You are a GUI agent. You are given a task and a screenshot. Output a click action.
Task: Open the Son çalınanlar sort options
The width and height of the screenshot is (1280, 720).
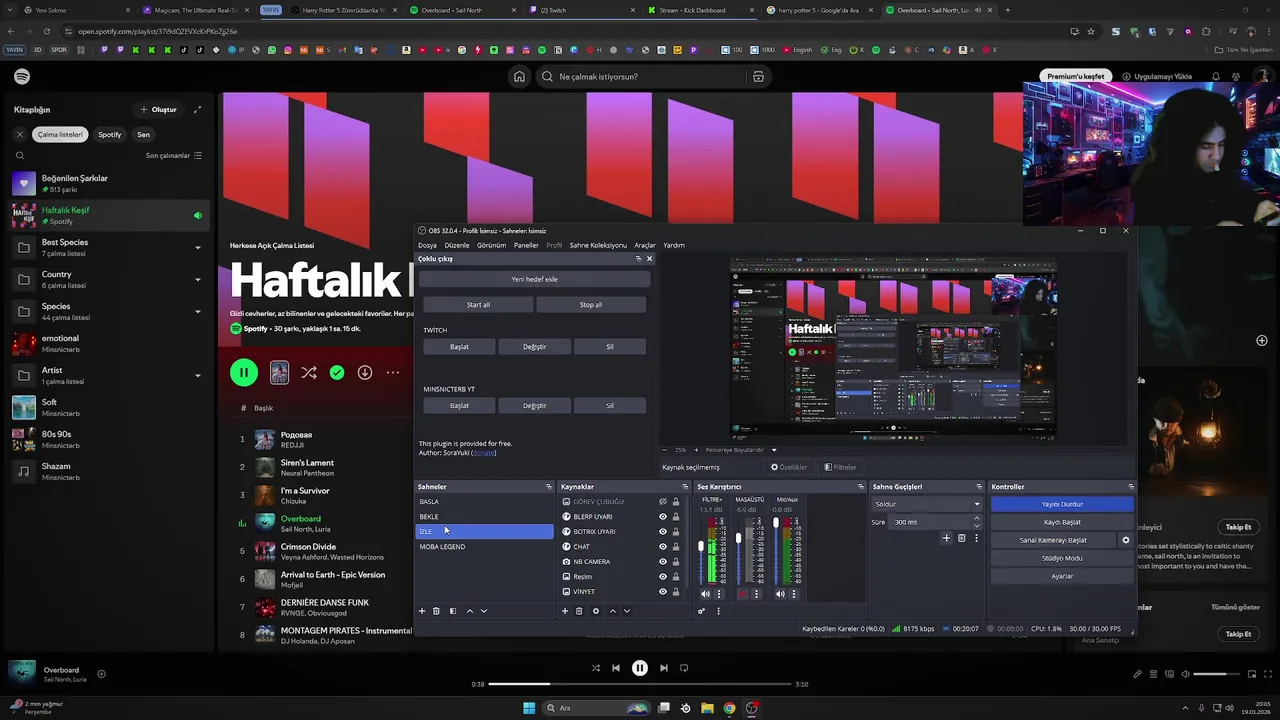[x=174, y=156]
